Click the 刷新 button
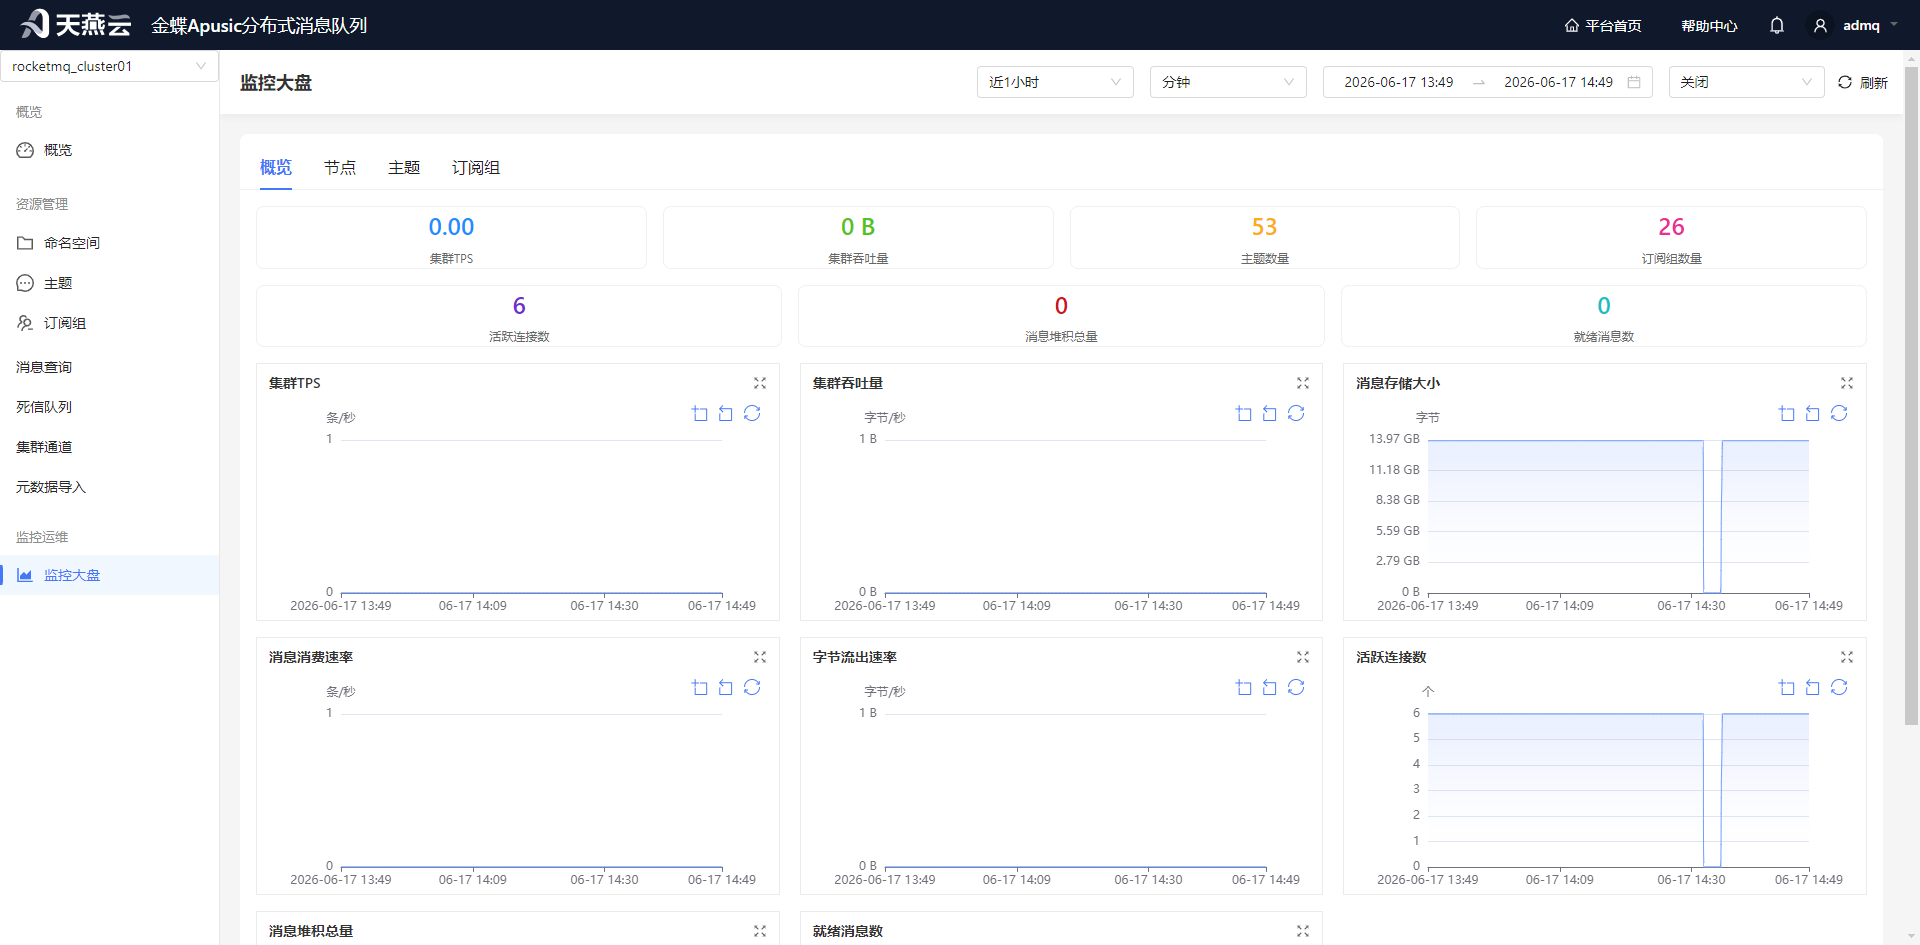Viewport: 1920px width, 945px height. 1863,82
